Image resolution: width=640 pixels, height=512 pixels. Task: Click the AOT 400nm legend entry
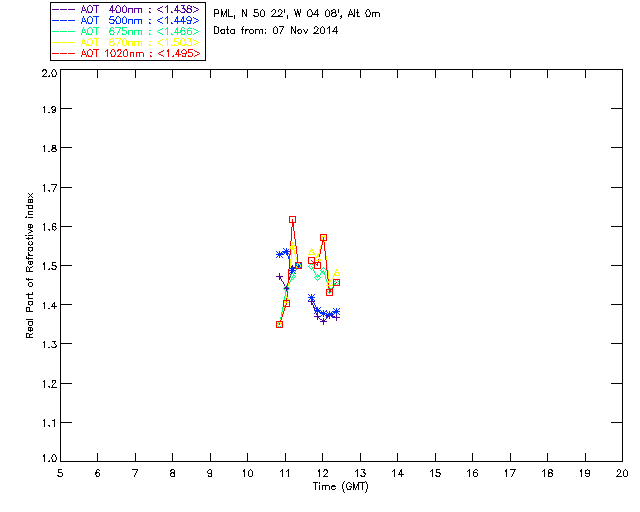tap(126, 9)
